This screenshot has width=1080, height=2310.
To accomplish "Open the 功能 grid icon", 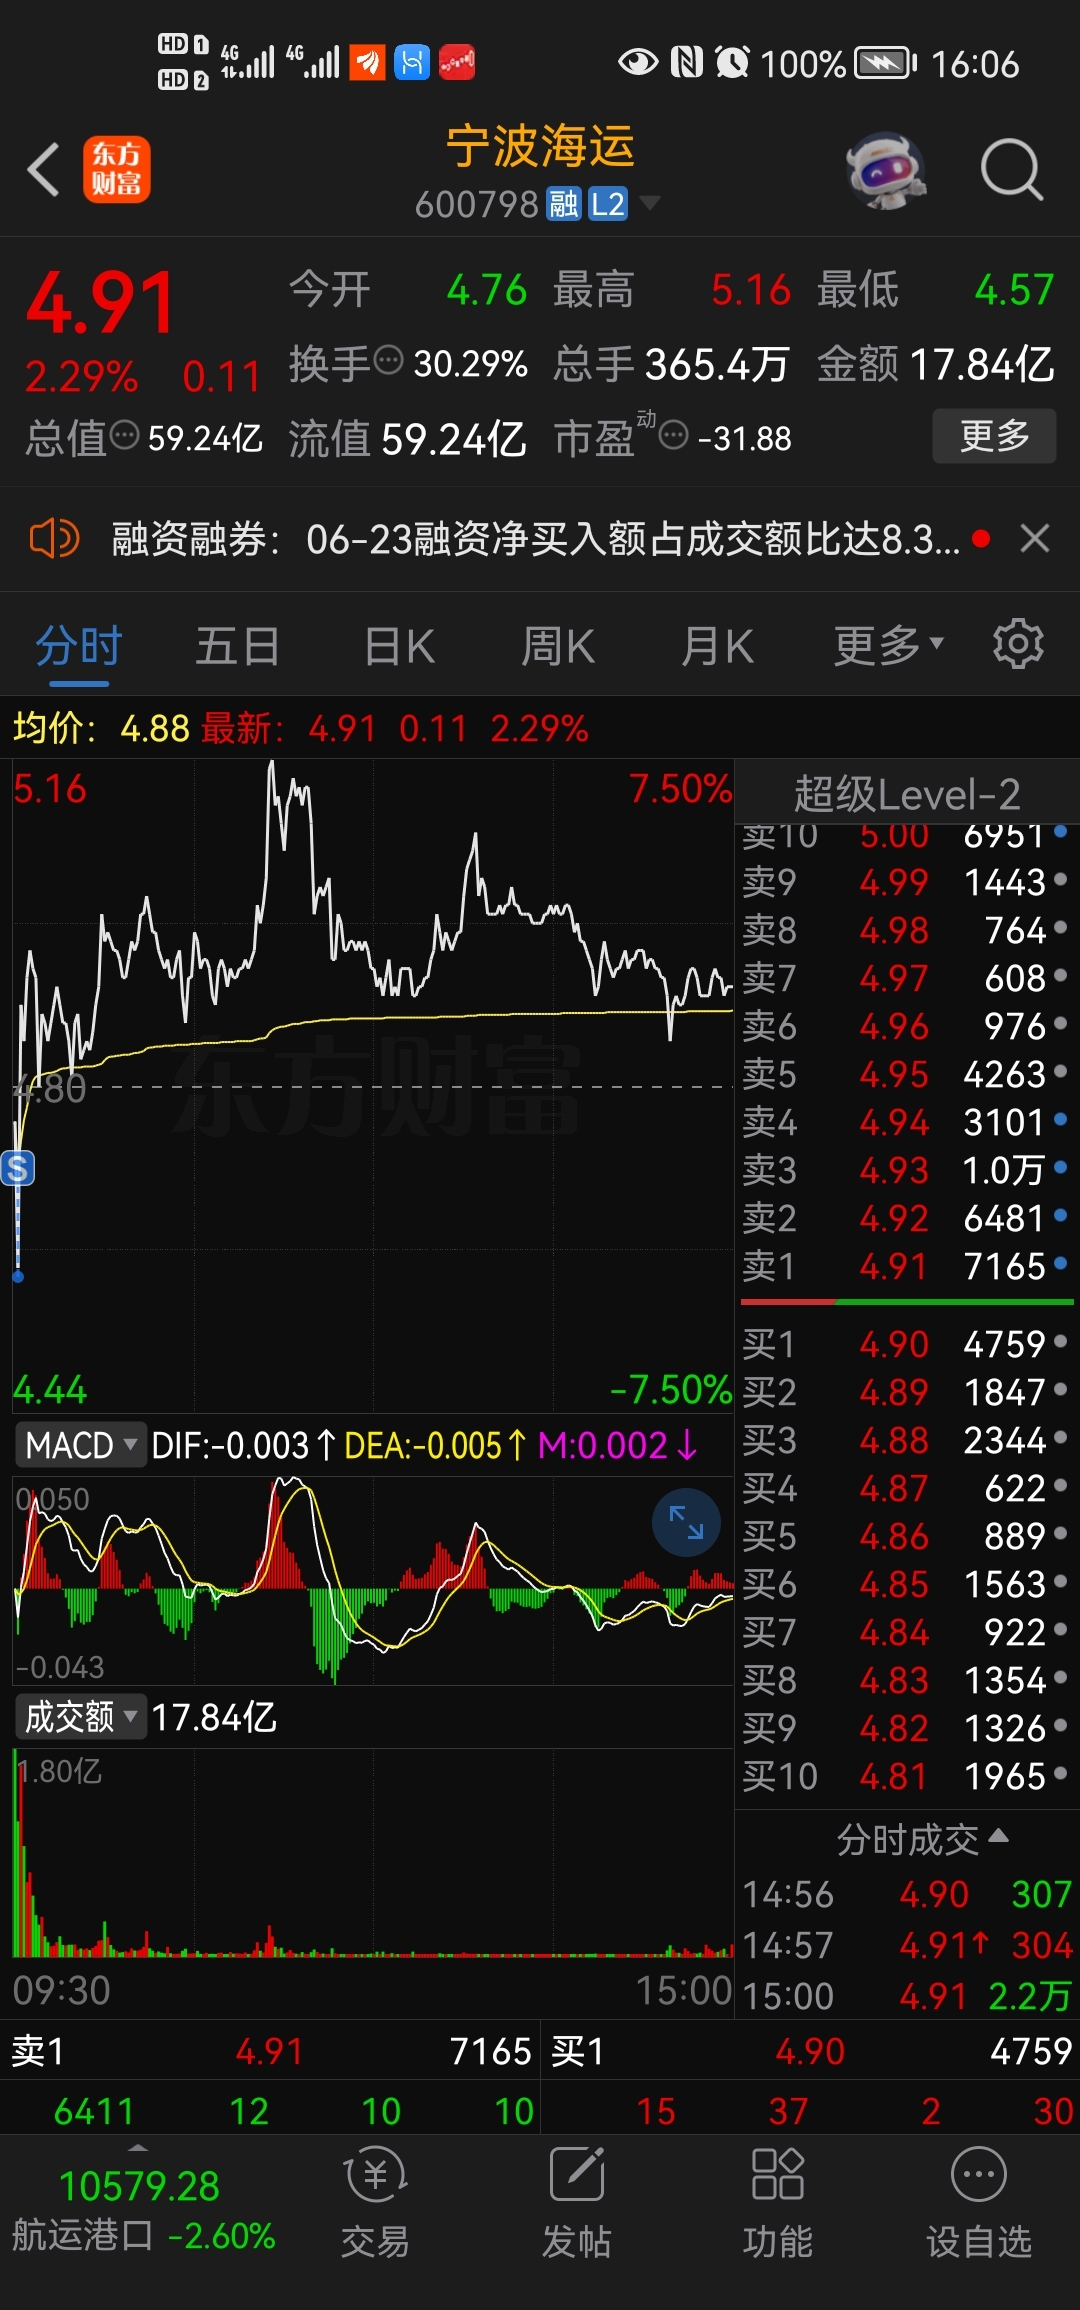I will click(x=777, y=2174).
